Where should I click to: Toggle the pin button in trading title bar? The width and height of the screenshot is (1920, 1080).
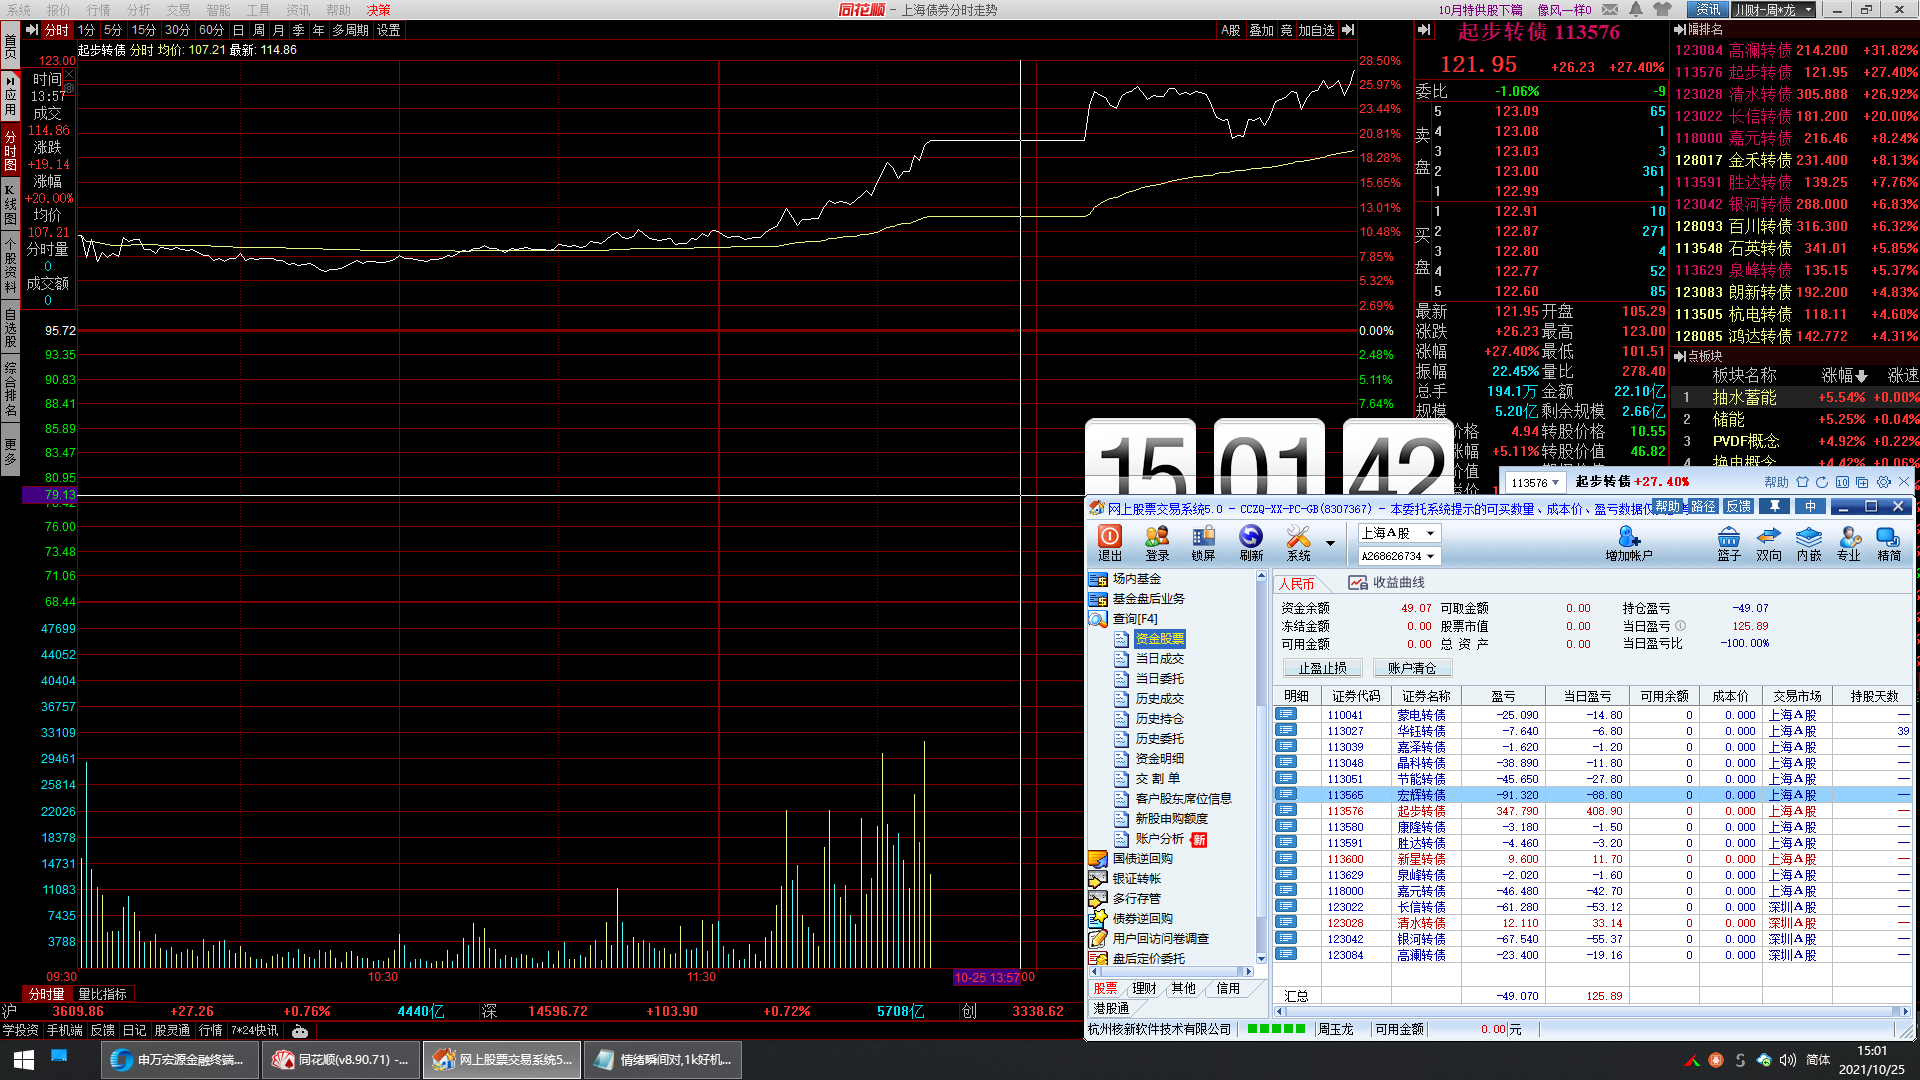tap(1774, 506)
